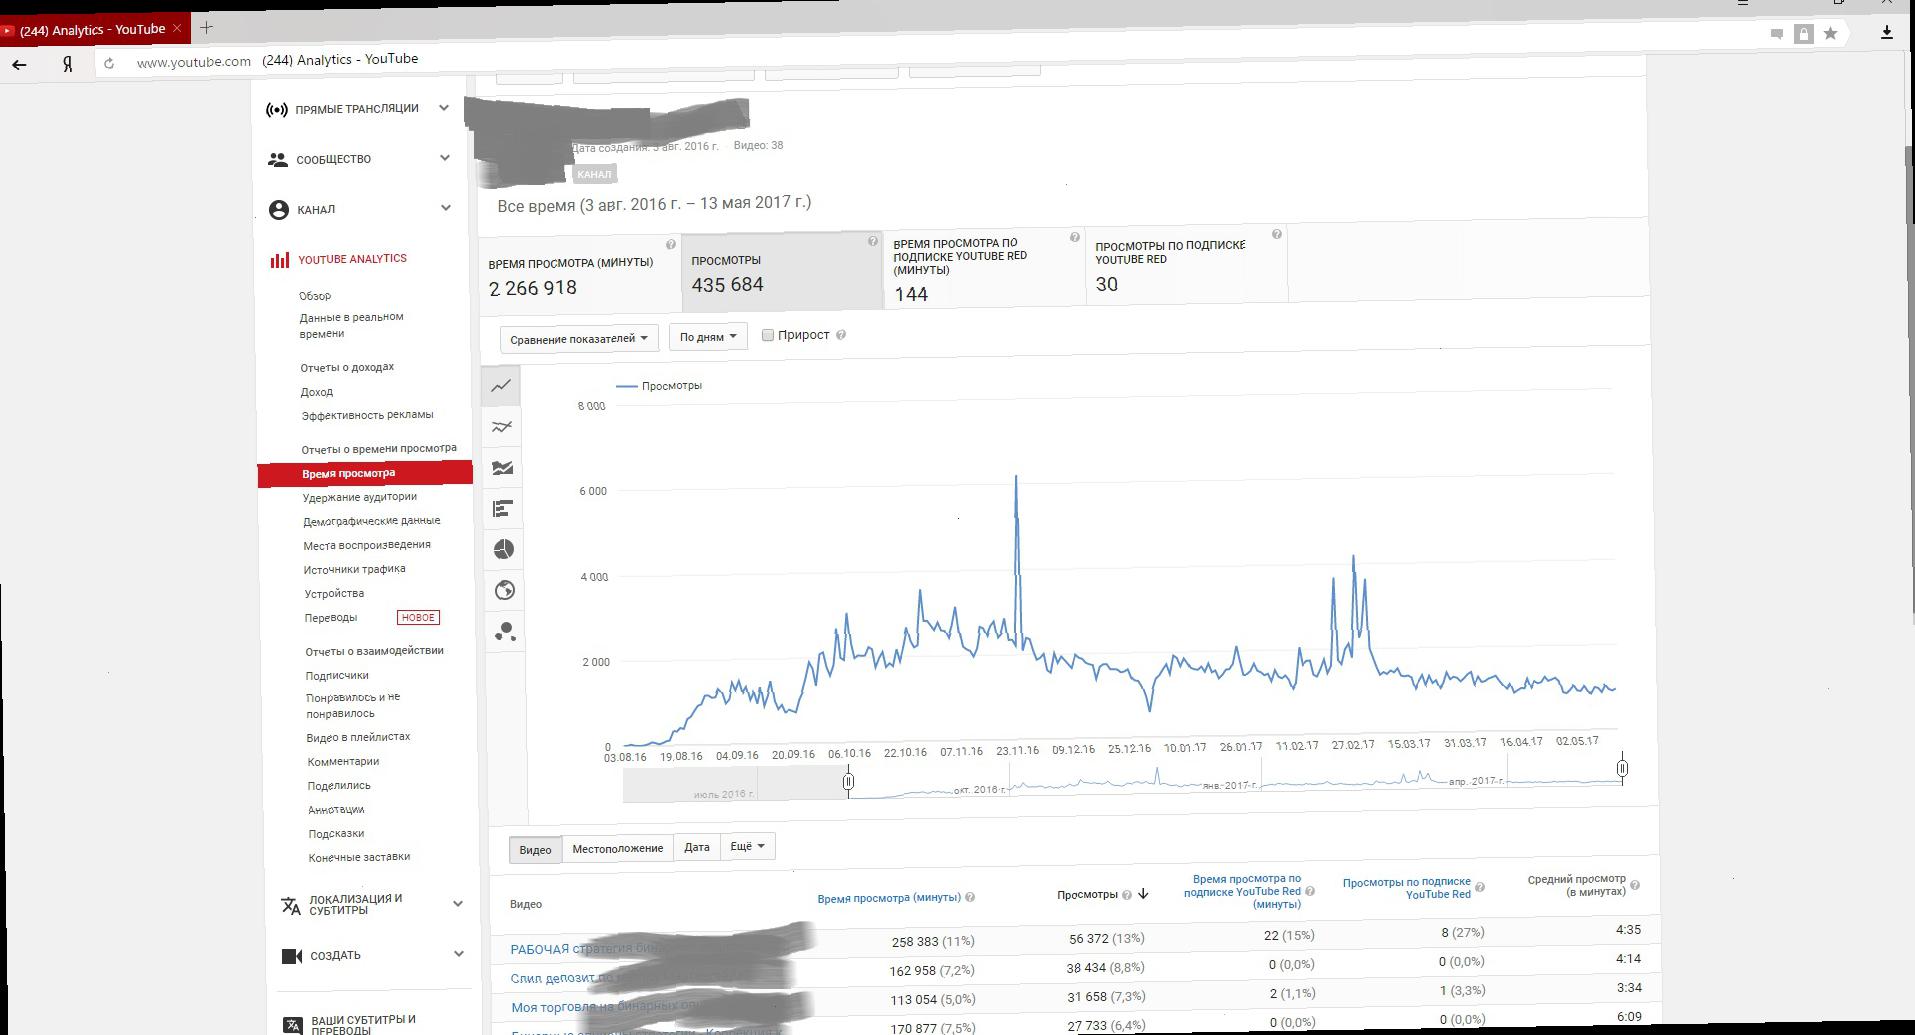Open Конечные заставки report
Viewport: 1915px width, 1035px height.
pos(359,857)
